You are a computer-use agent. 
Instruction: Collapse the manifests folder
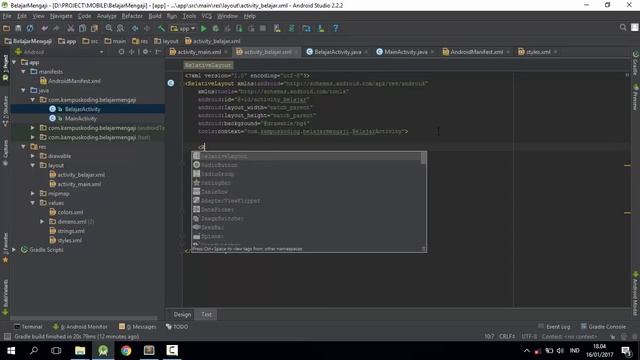[x=24, y=71]
